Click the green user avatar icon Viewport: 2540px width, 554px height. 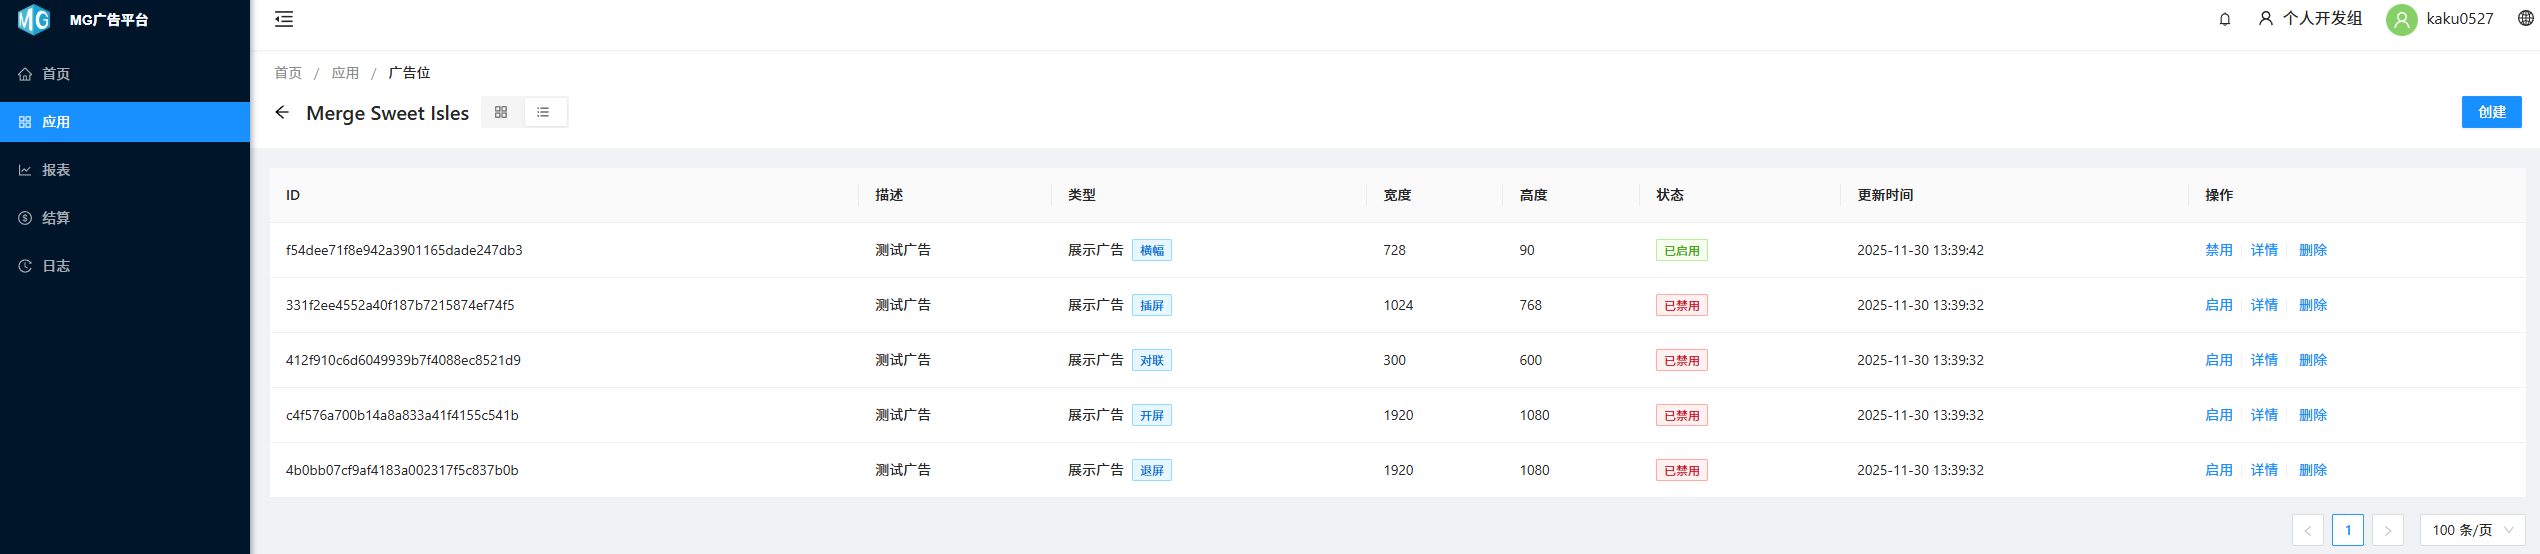[2401, 19]
